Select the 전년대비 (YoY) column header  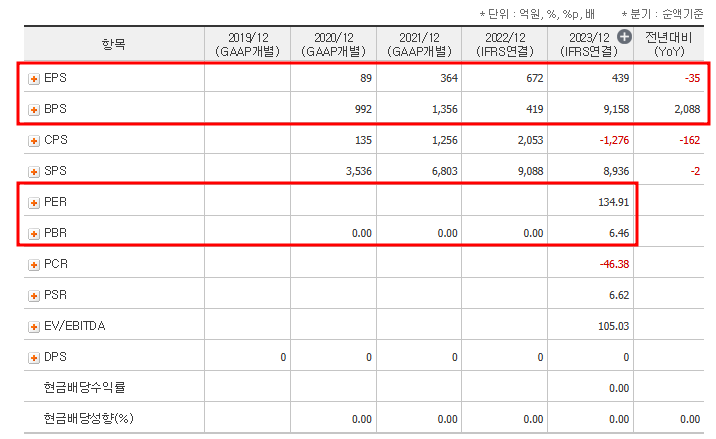point(669,44)
